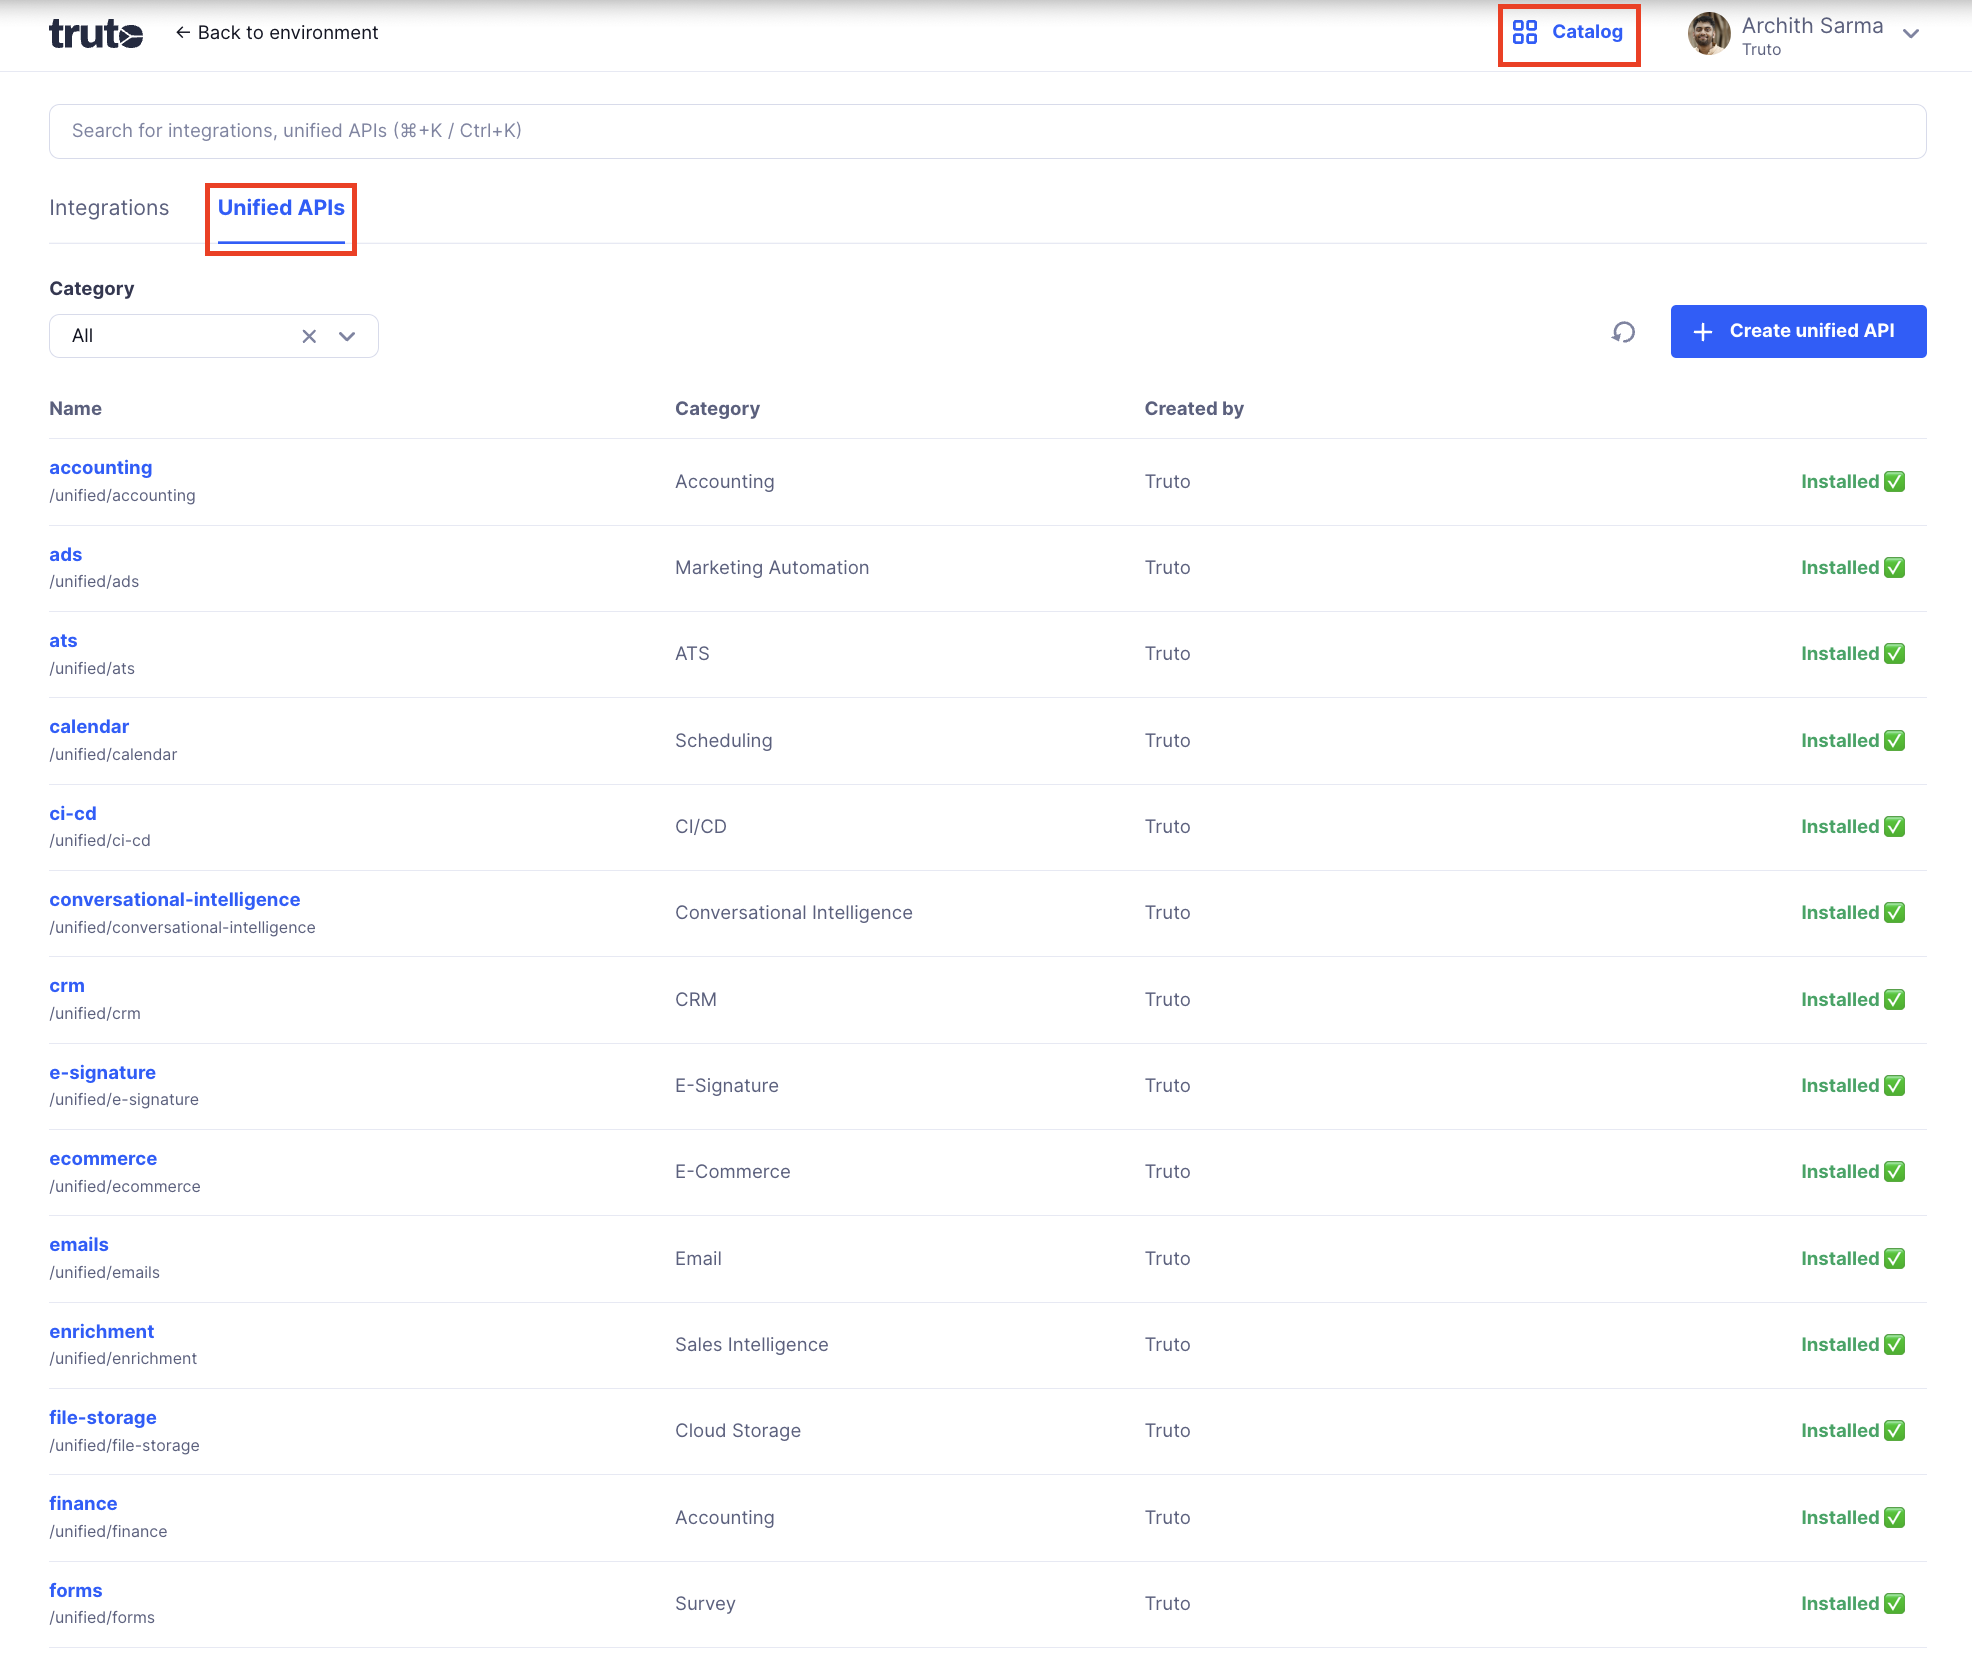
Task: Click the Installed checkmark for ecommerce
Action: [1894, 1172]
